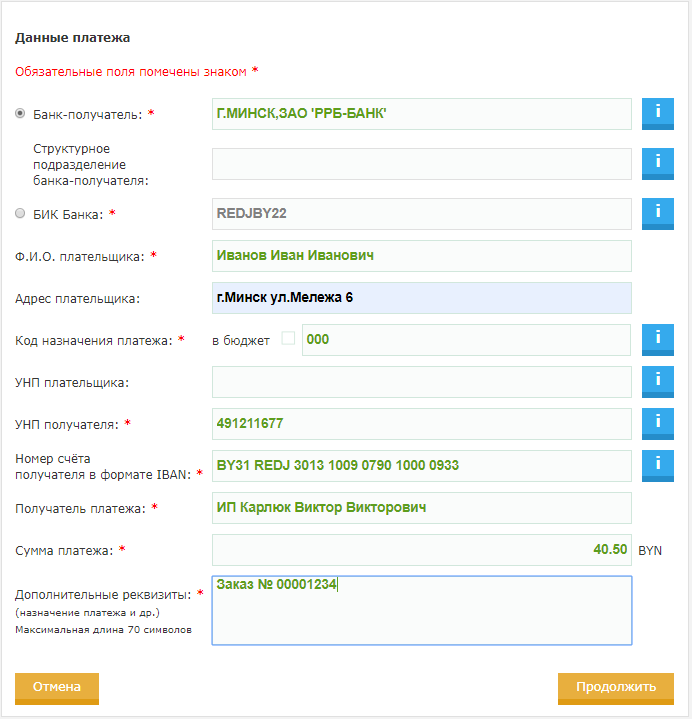Click the Ф.И.О. плательщика input field
The image size is (692, 719).
(421, 256)
